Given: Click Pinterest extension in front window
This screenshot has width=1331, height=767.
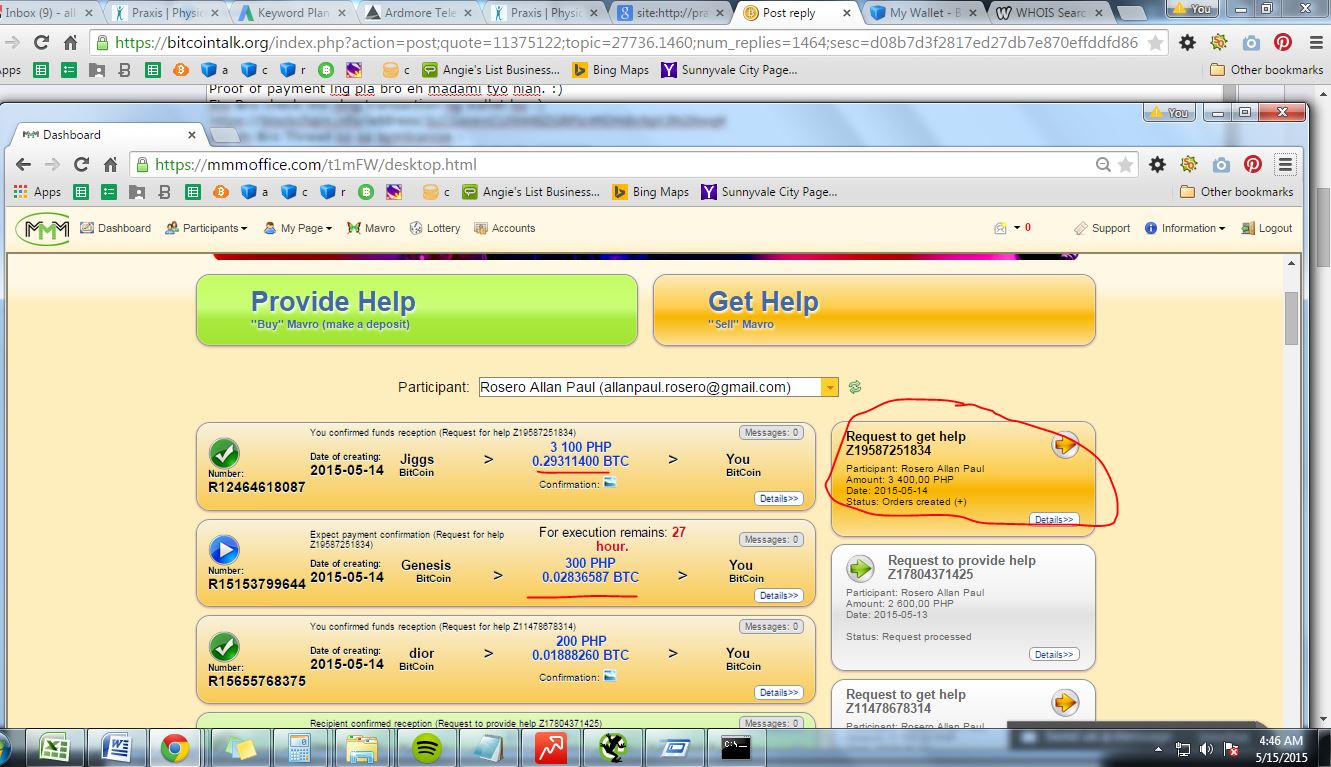Looking at the screenshot, I should click(1253, 164).
